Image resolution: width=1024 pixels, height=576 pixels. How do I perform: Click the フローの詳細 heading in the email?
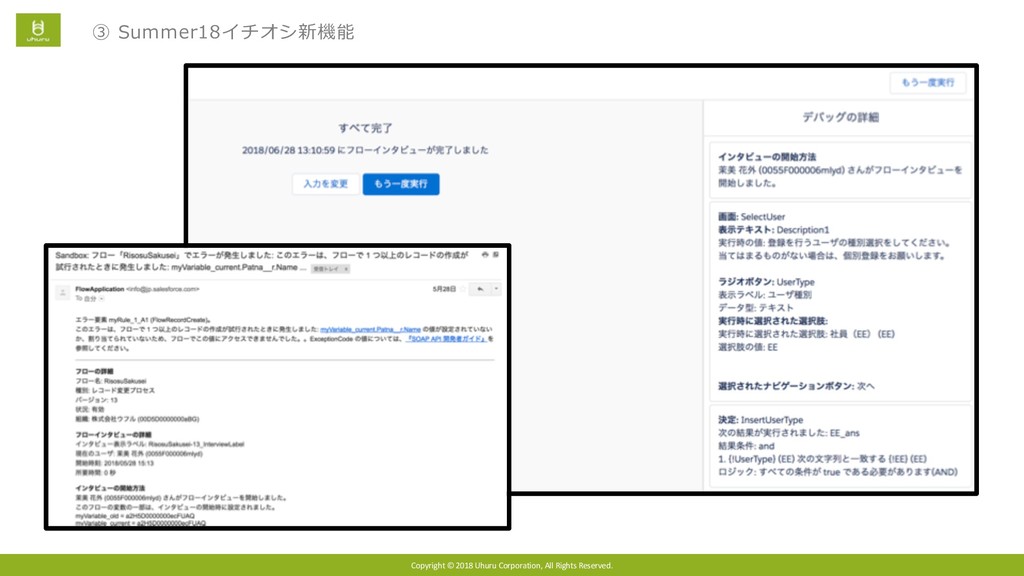(94, 372)
